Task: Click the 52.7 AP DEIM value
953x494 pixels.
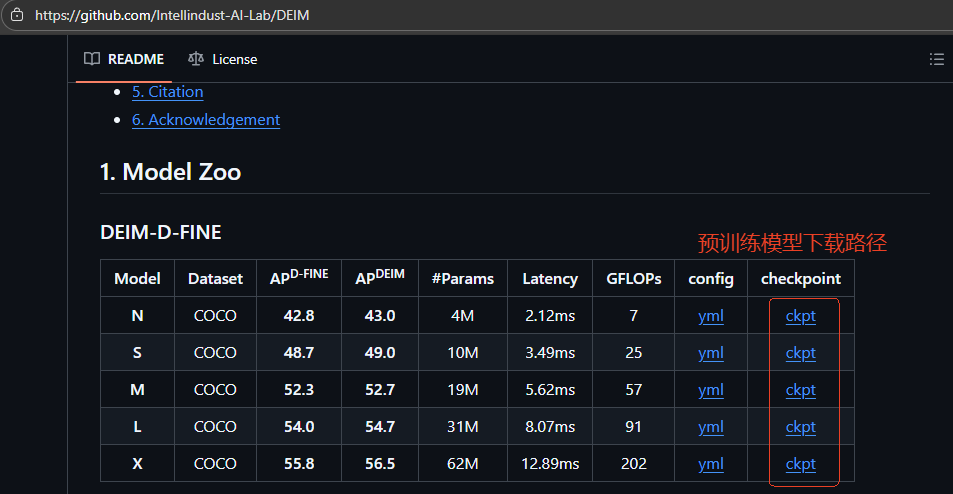Action: [380, 390]
